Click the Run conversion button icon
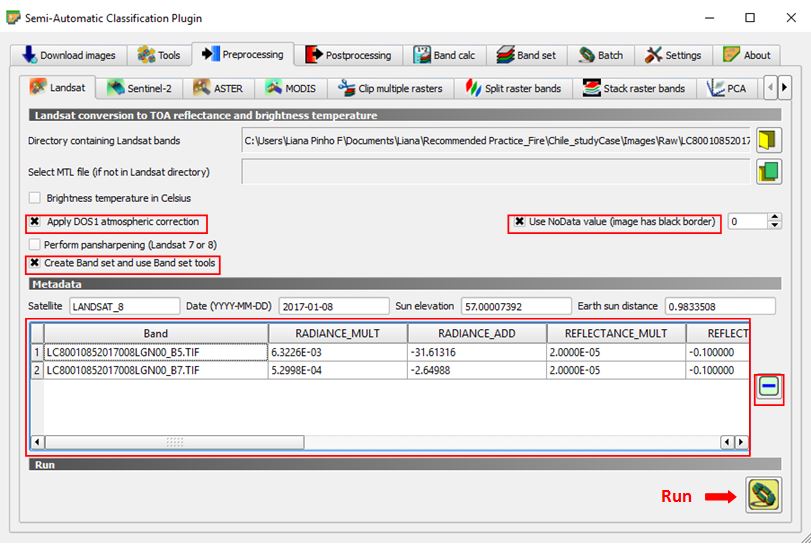Viewport: 811px width, 545px height. tap(763, 496)
